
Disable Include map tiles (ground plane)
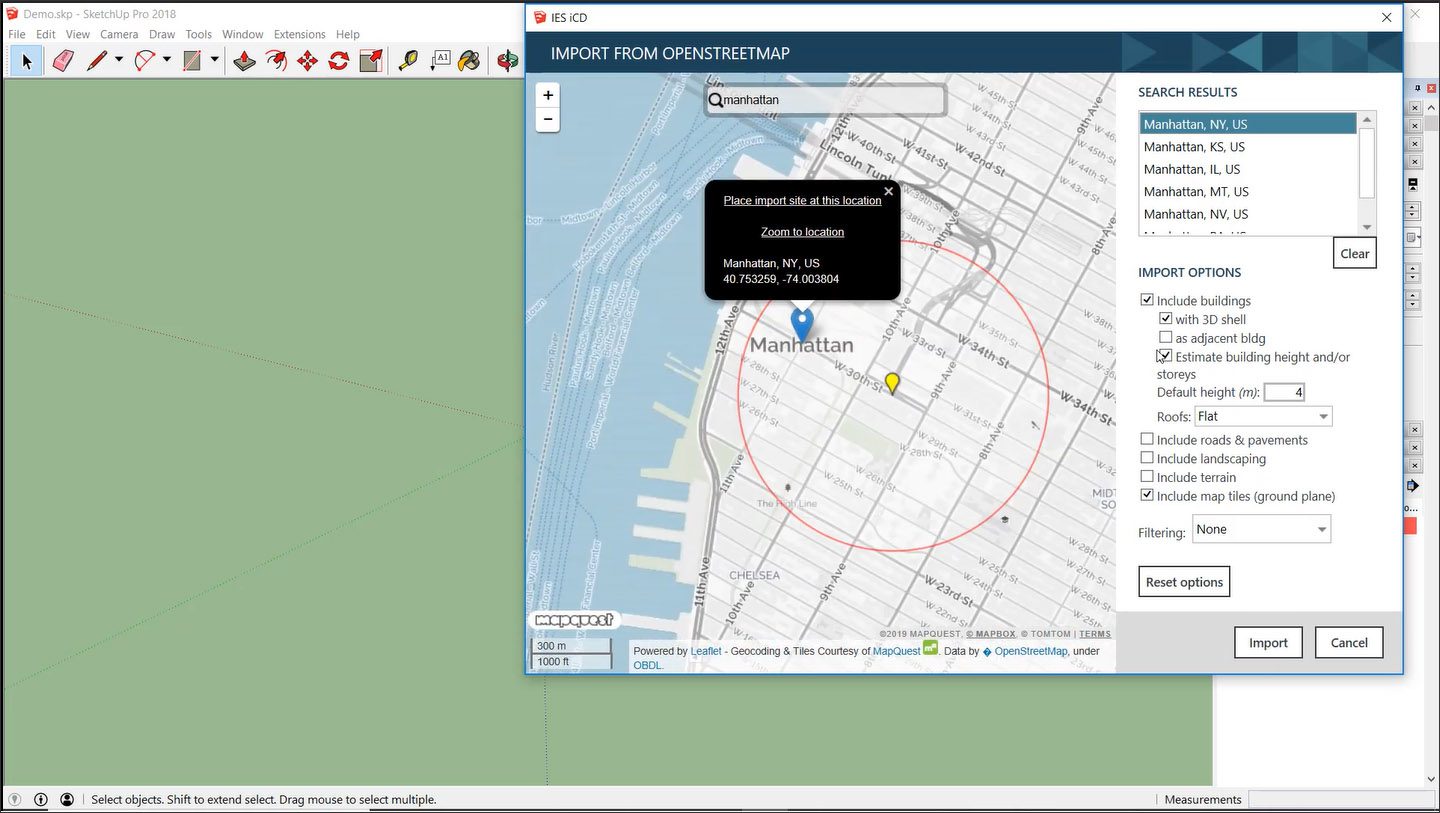pos(1147,495)
